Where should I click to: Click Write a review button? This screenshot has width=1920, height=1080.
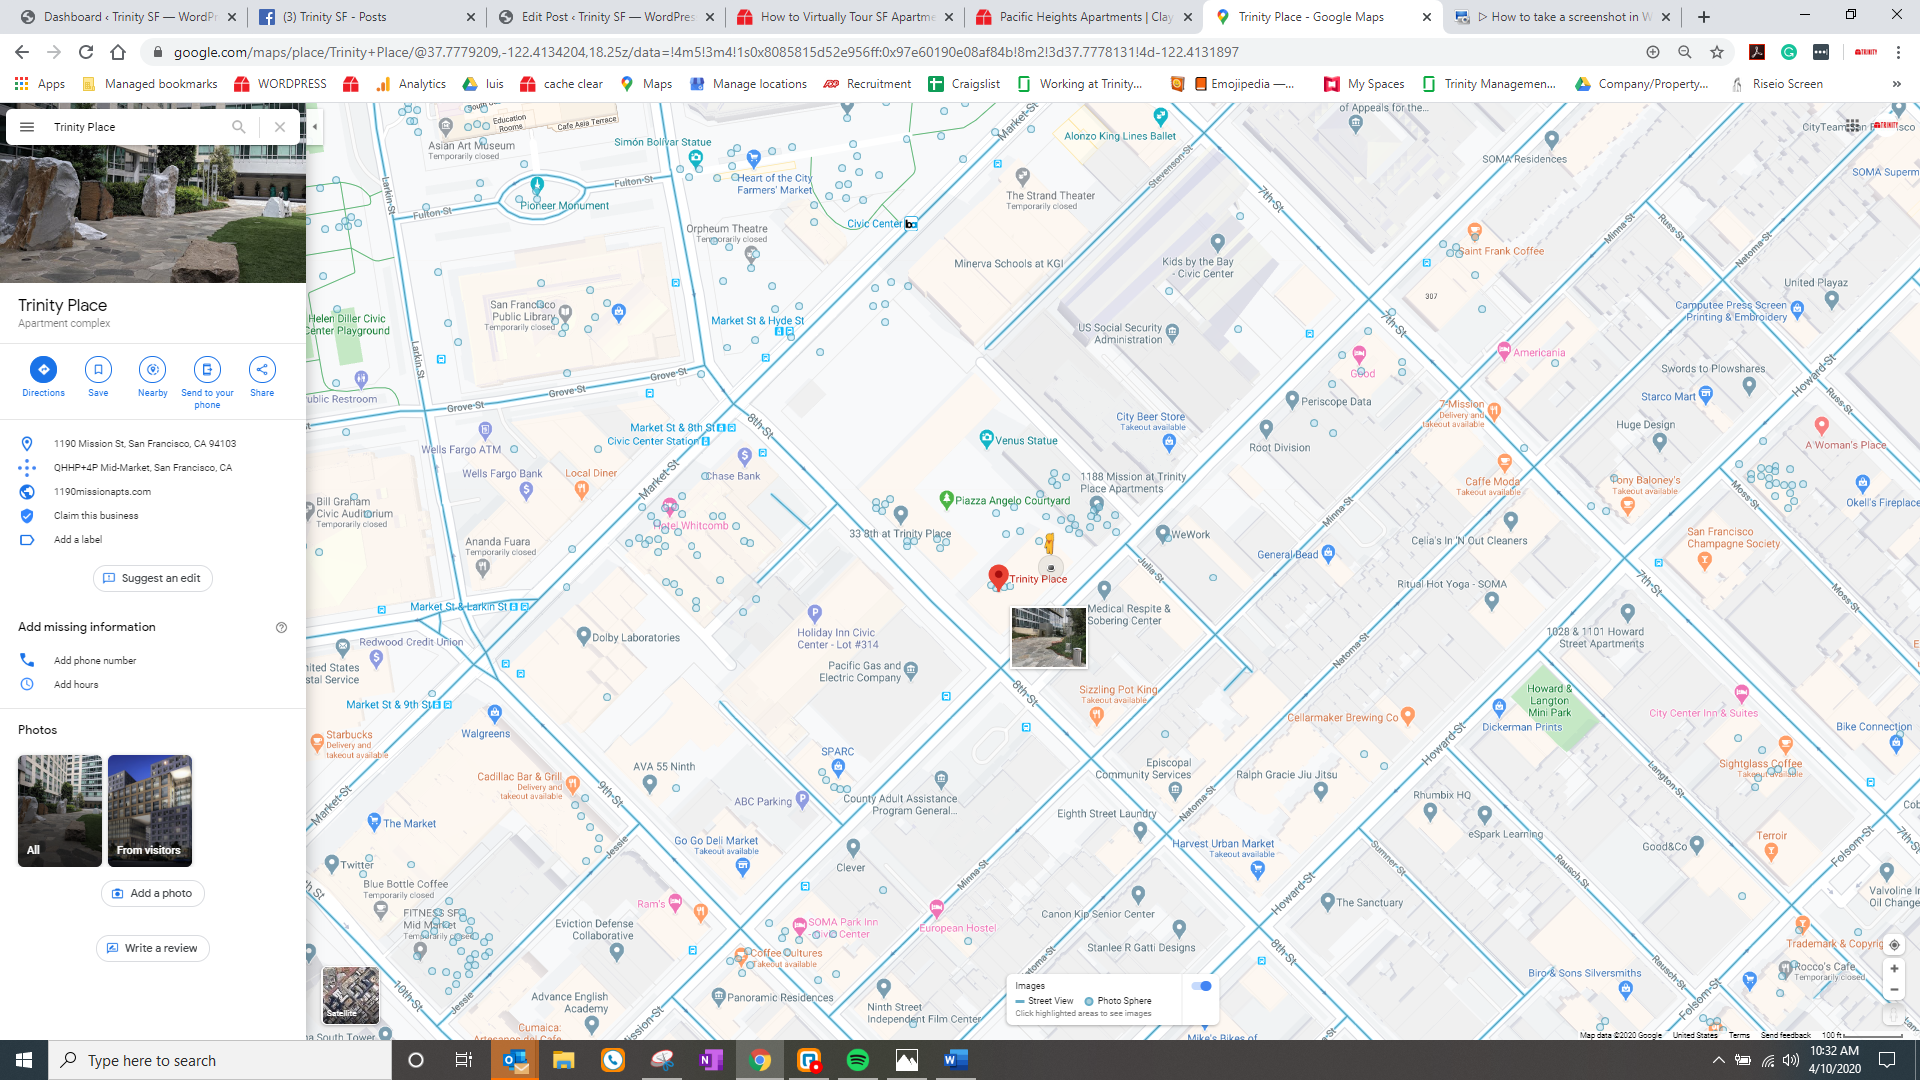pos(153,948)
